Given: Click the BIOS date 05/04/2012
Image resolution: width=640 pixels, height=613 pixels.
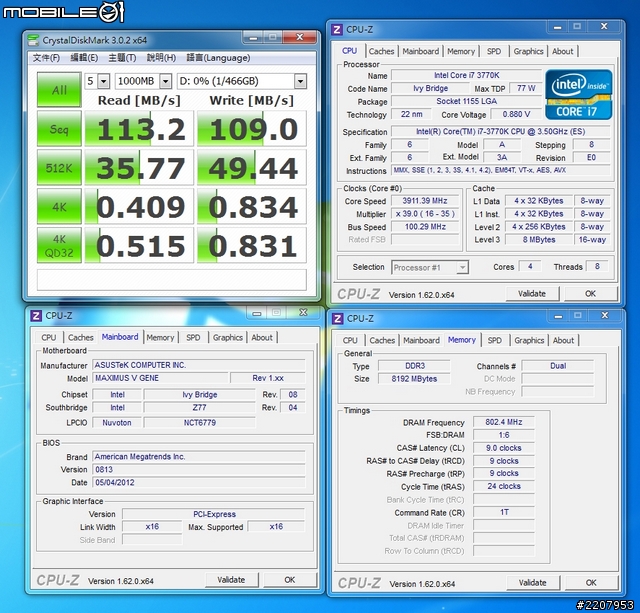Looking at the screenshot, I should (x=199, y=482).
